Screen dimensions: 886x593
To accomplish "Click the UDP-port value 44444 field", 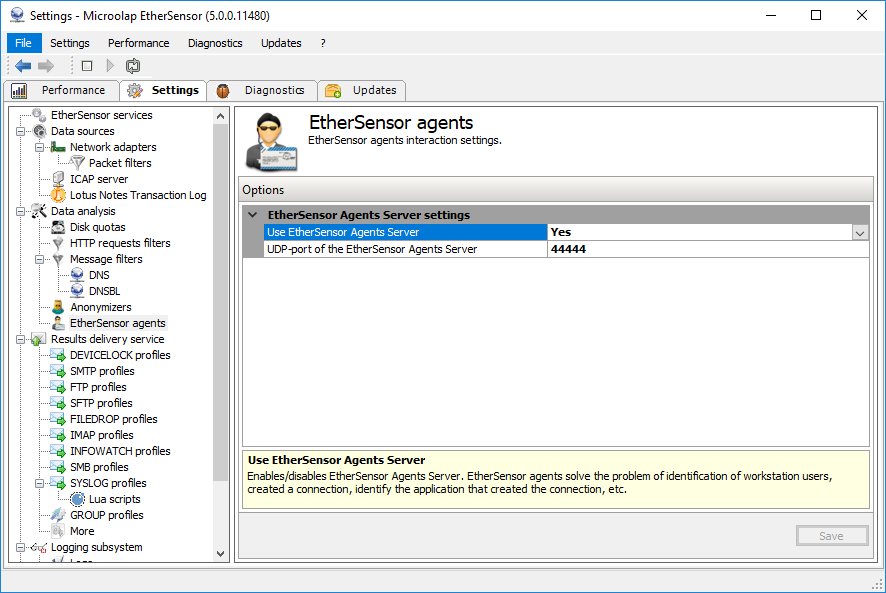I will click(x=707, y=249).
